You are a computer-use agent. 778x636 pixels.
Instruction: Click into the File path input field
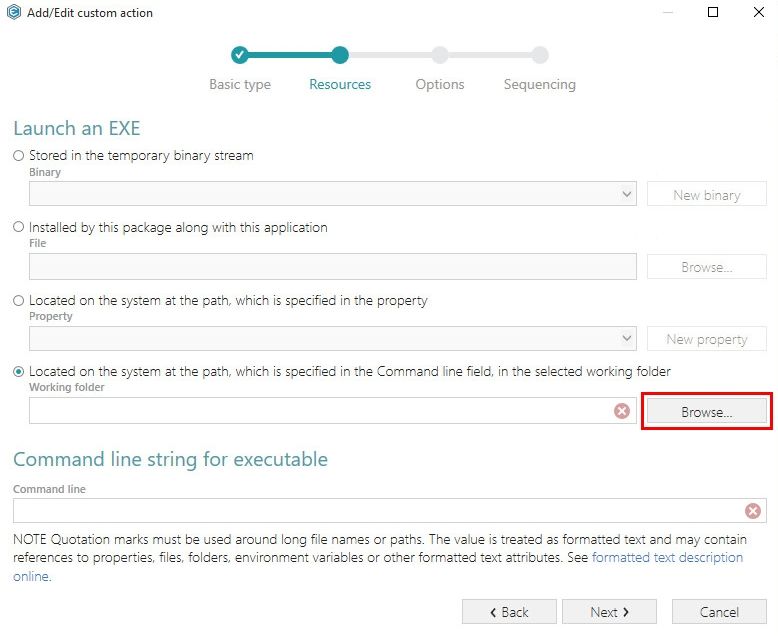333,266
